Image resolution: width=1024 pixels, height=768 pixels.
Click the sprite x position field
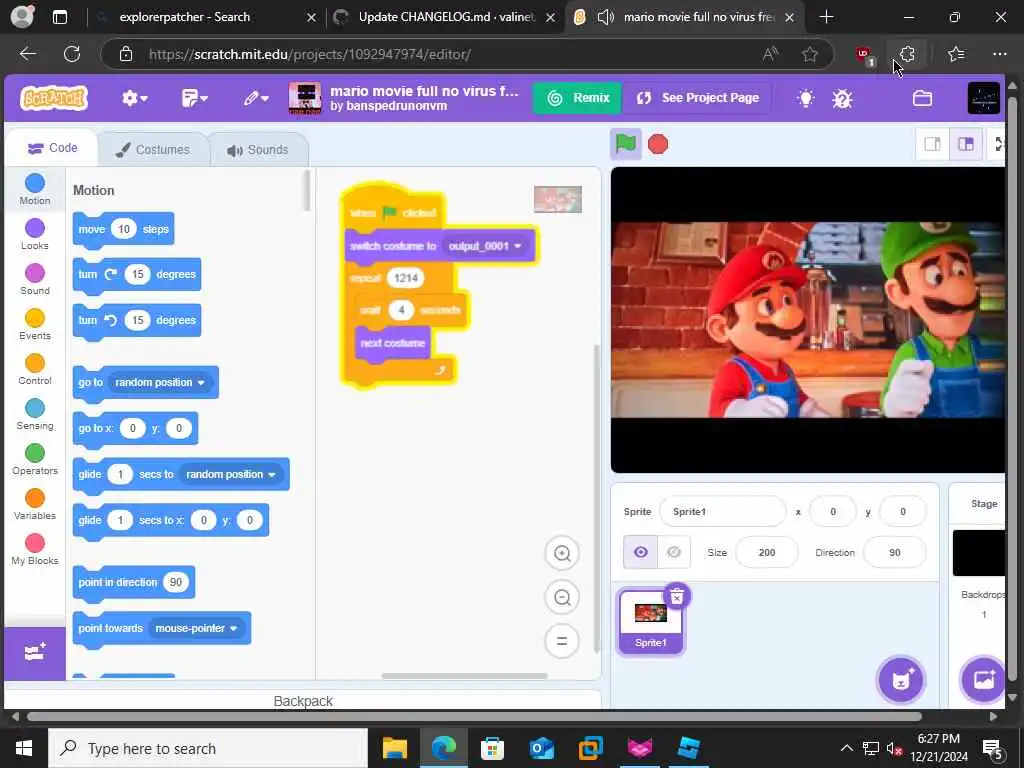pyautogui.click(x=833, y=511)
